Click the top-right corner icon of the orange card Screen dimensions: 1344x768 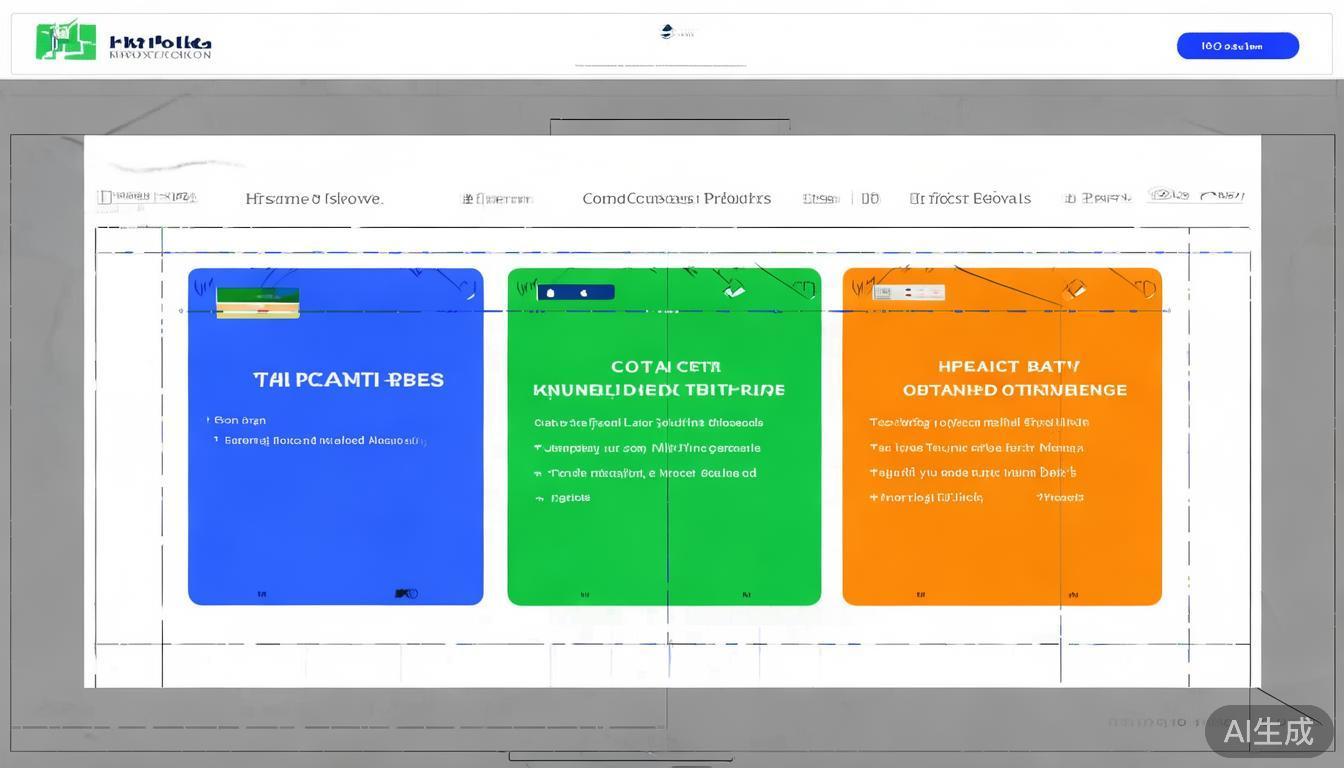pyautogui.click(x=1145, y=290)
